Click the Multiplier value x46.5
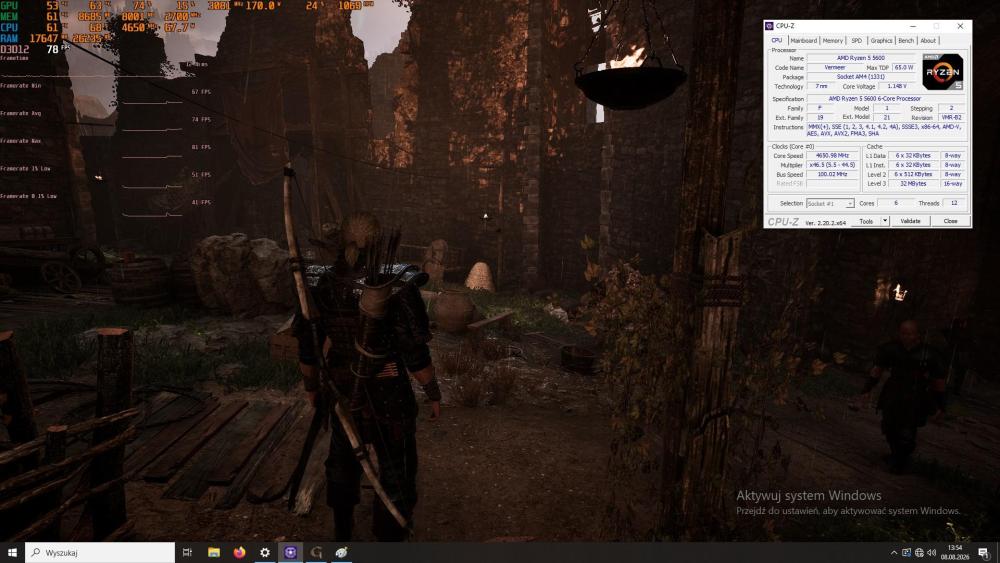Screen dimensions: 1000x563 [x=832, y=165]
